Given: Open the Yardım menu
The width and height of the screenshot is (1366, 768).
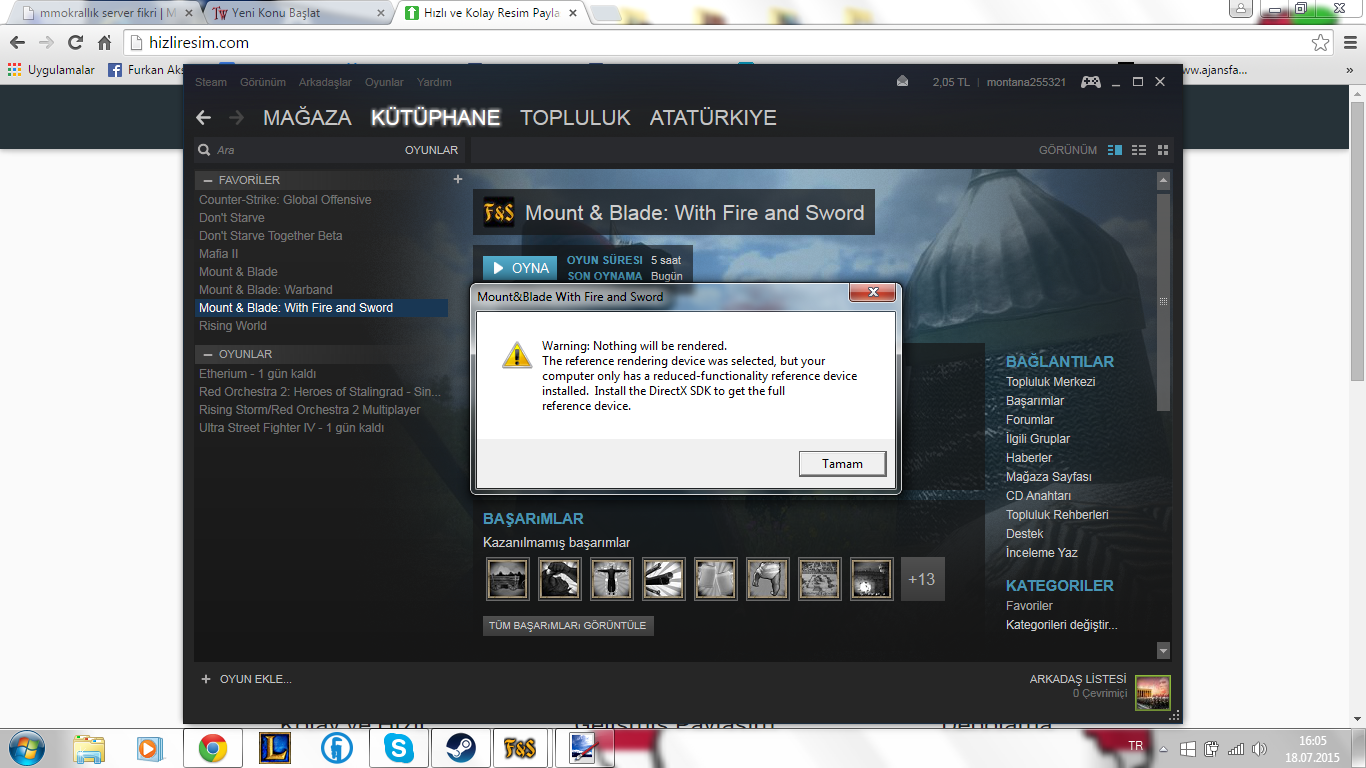Looking at the screenshot, I should click(x=434, y=82).
